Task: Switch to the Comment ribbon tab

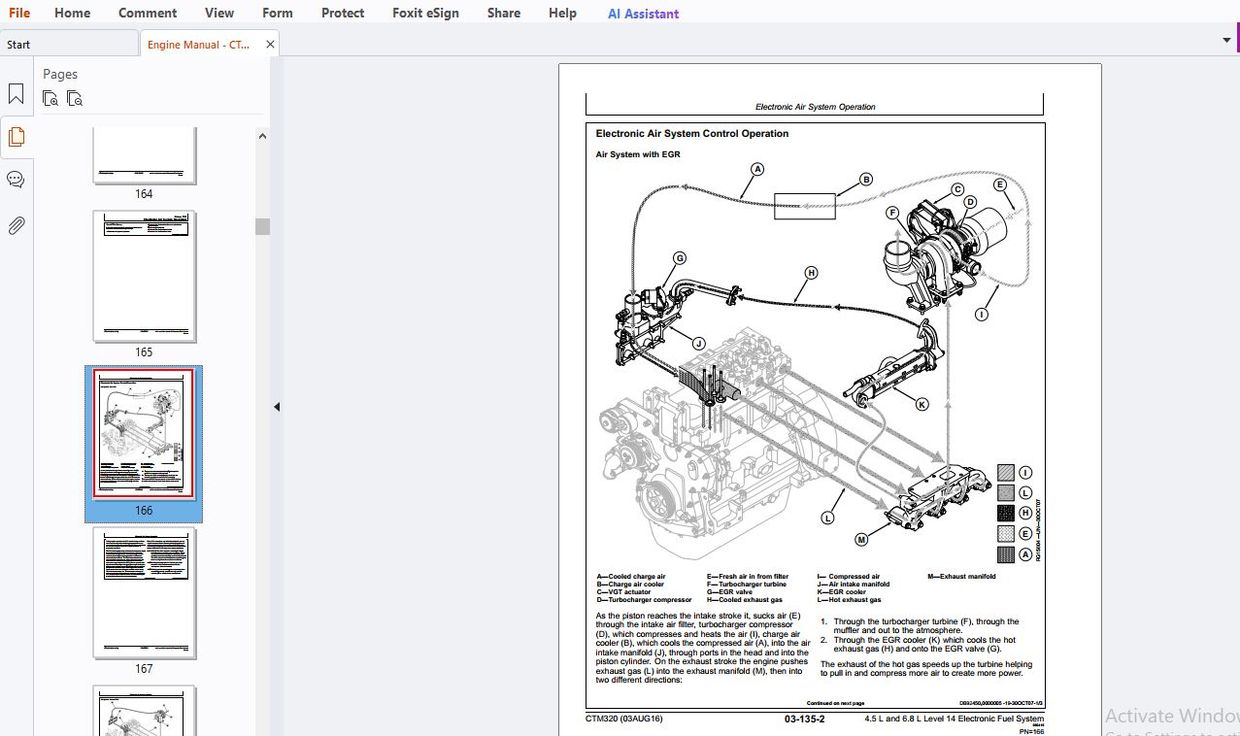Action: click(x=147, y=13)
